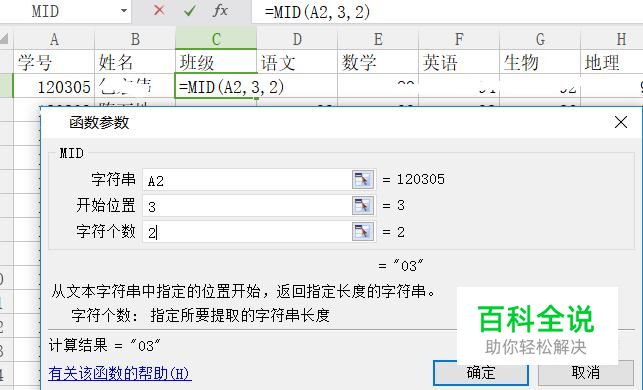
Task: Close the 函数参数 dialog
Action: (620, 122)
